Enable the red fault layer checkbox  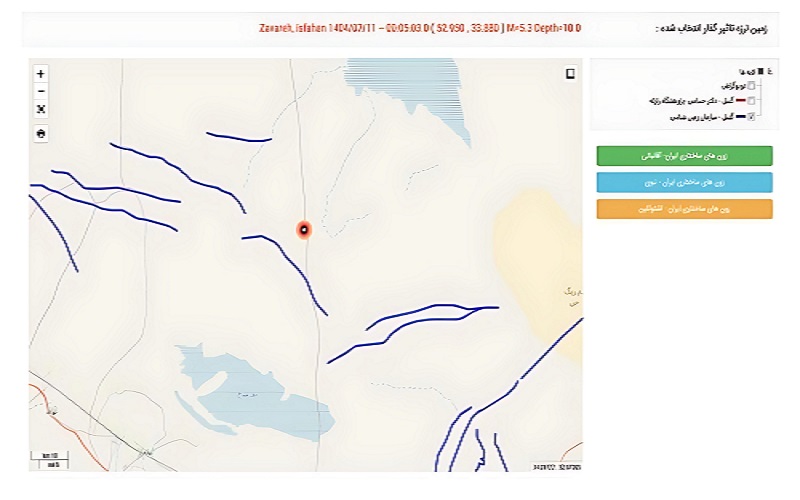click(x=752, y=101)
